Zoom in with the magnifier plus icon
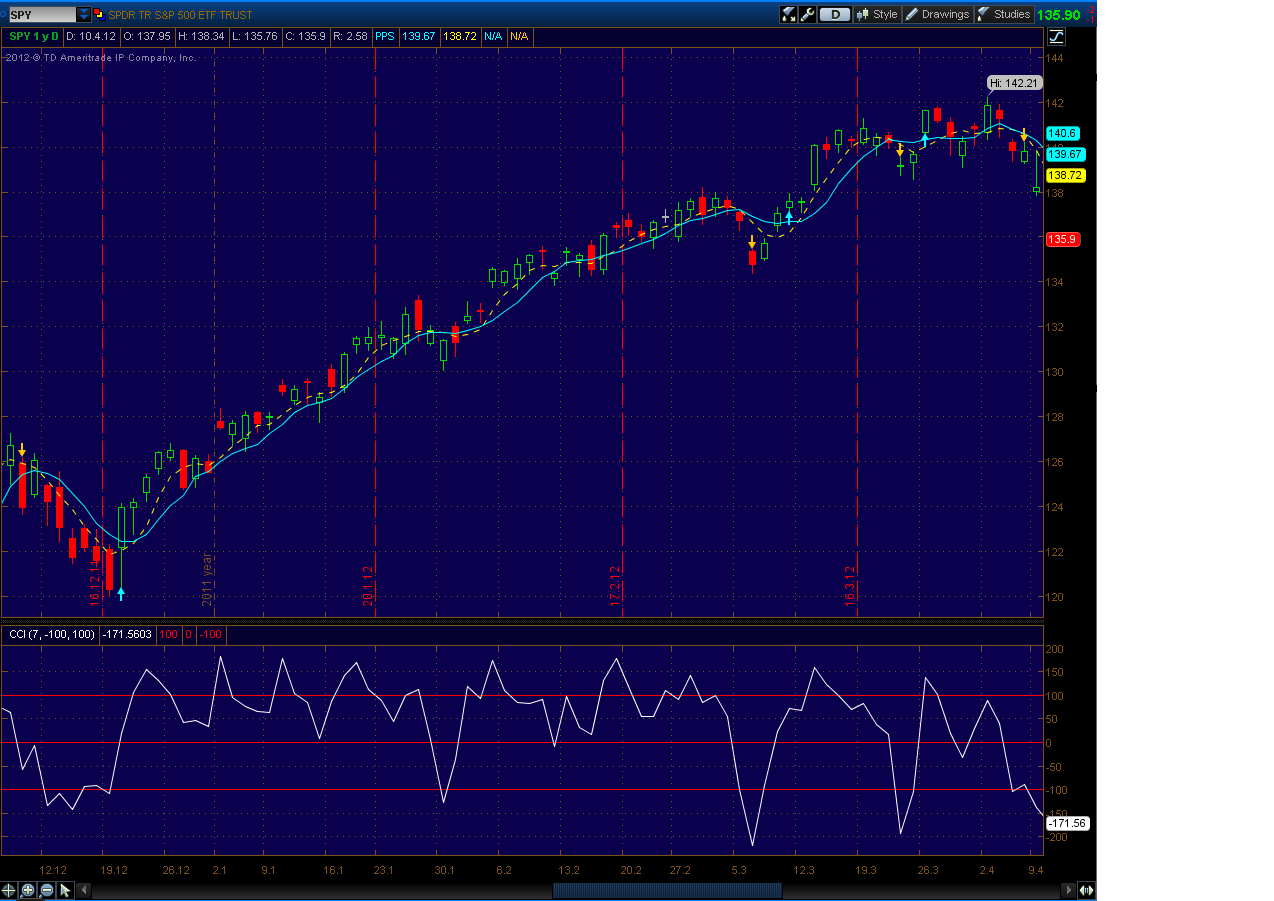Screen dimensions: 1274x901 (27, 890)
